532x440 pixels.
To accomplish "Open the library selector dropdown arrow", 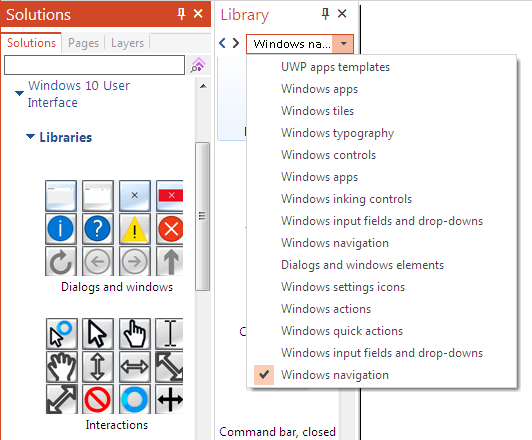I will 343,44.
